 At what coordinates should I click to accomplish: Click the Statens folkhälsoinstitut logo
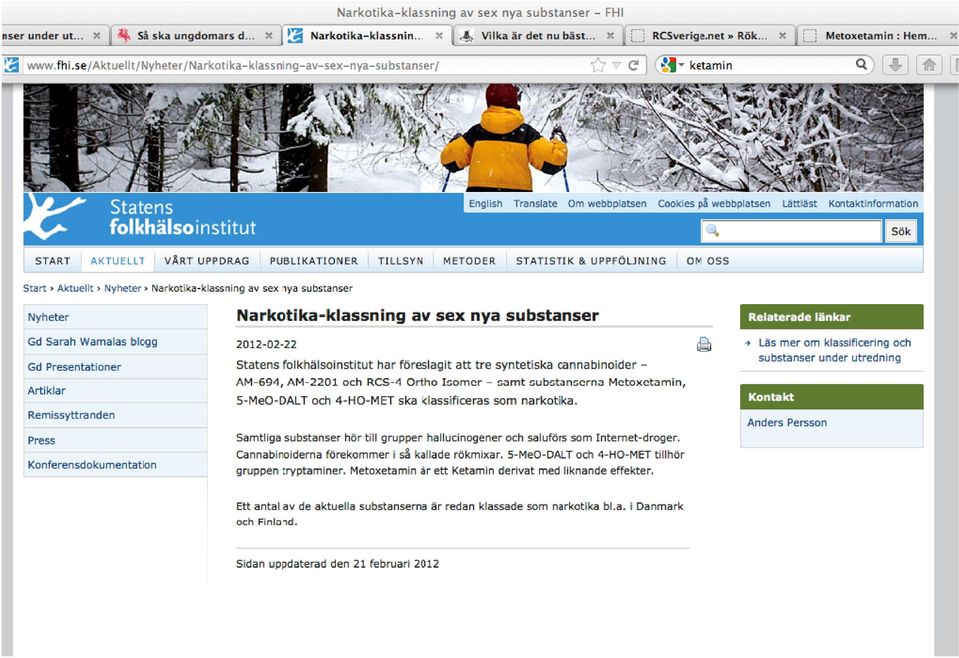(x=140, y=217)
